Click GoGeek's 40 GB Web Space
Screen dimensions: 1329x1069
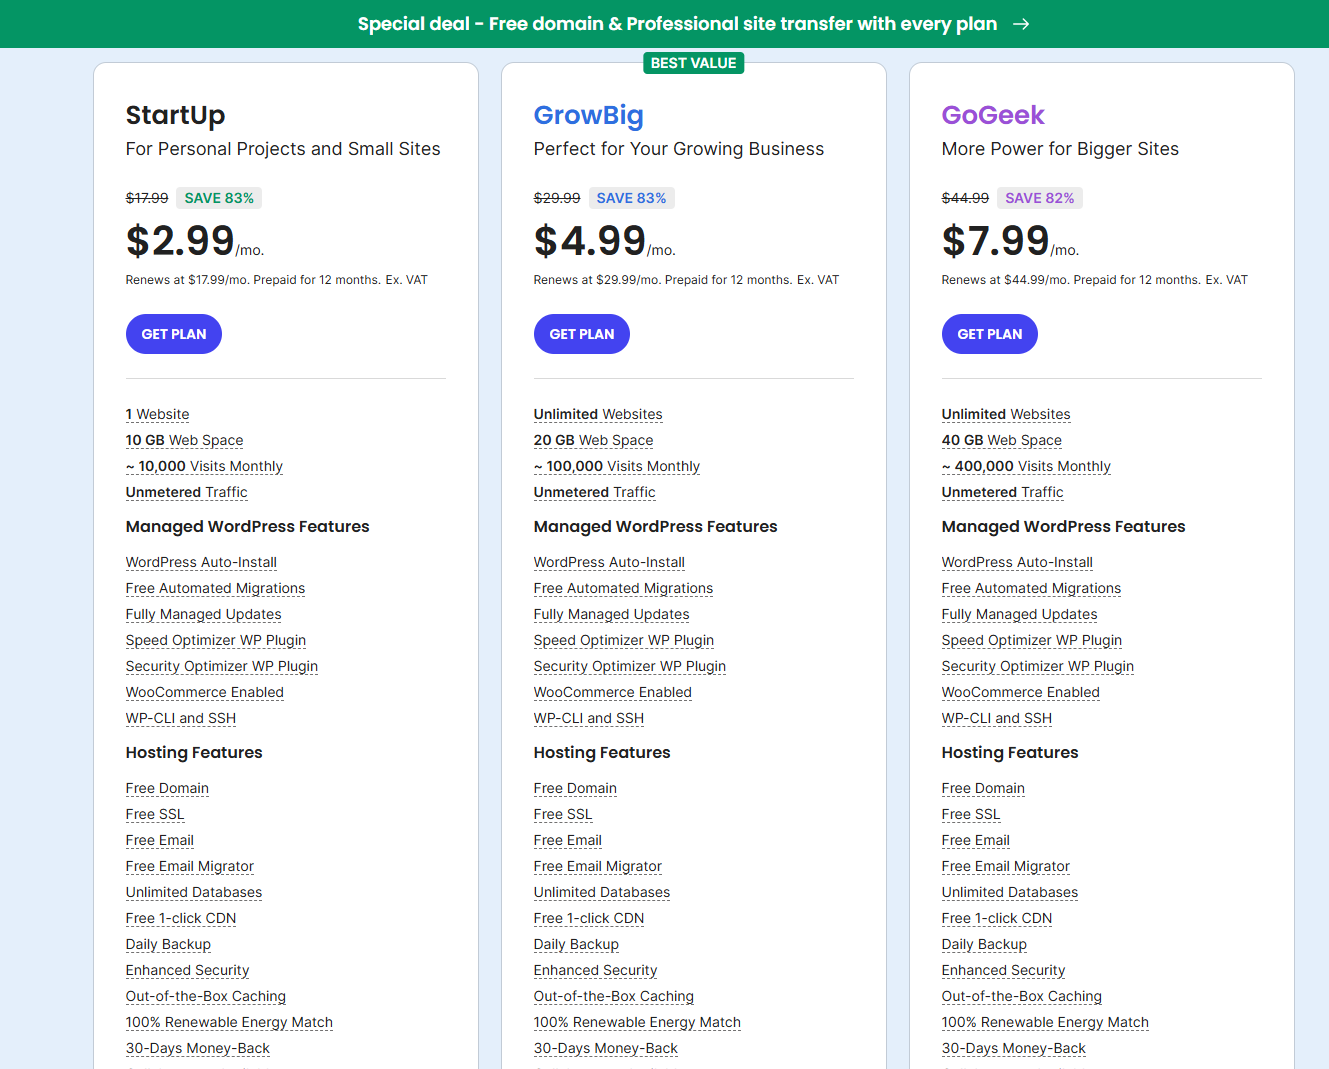click(1001, 440)
